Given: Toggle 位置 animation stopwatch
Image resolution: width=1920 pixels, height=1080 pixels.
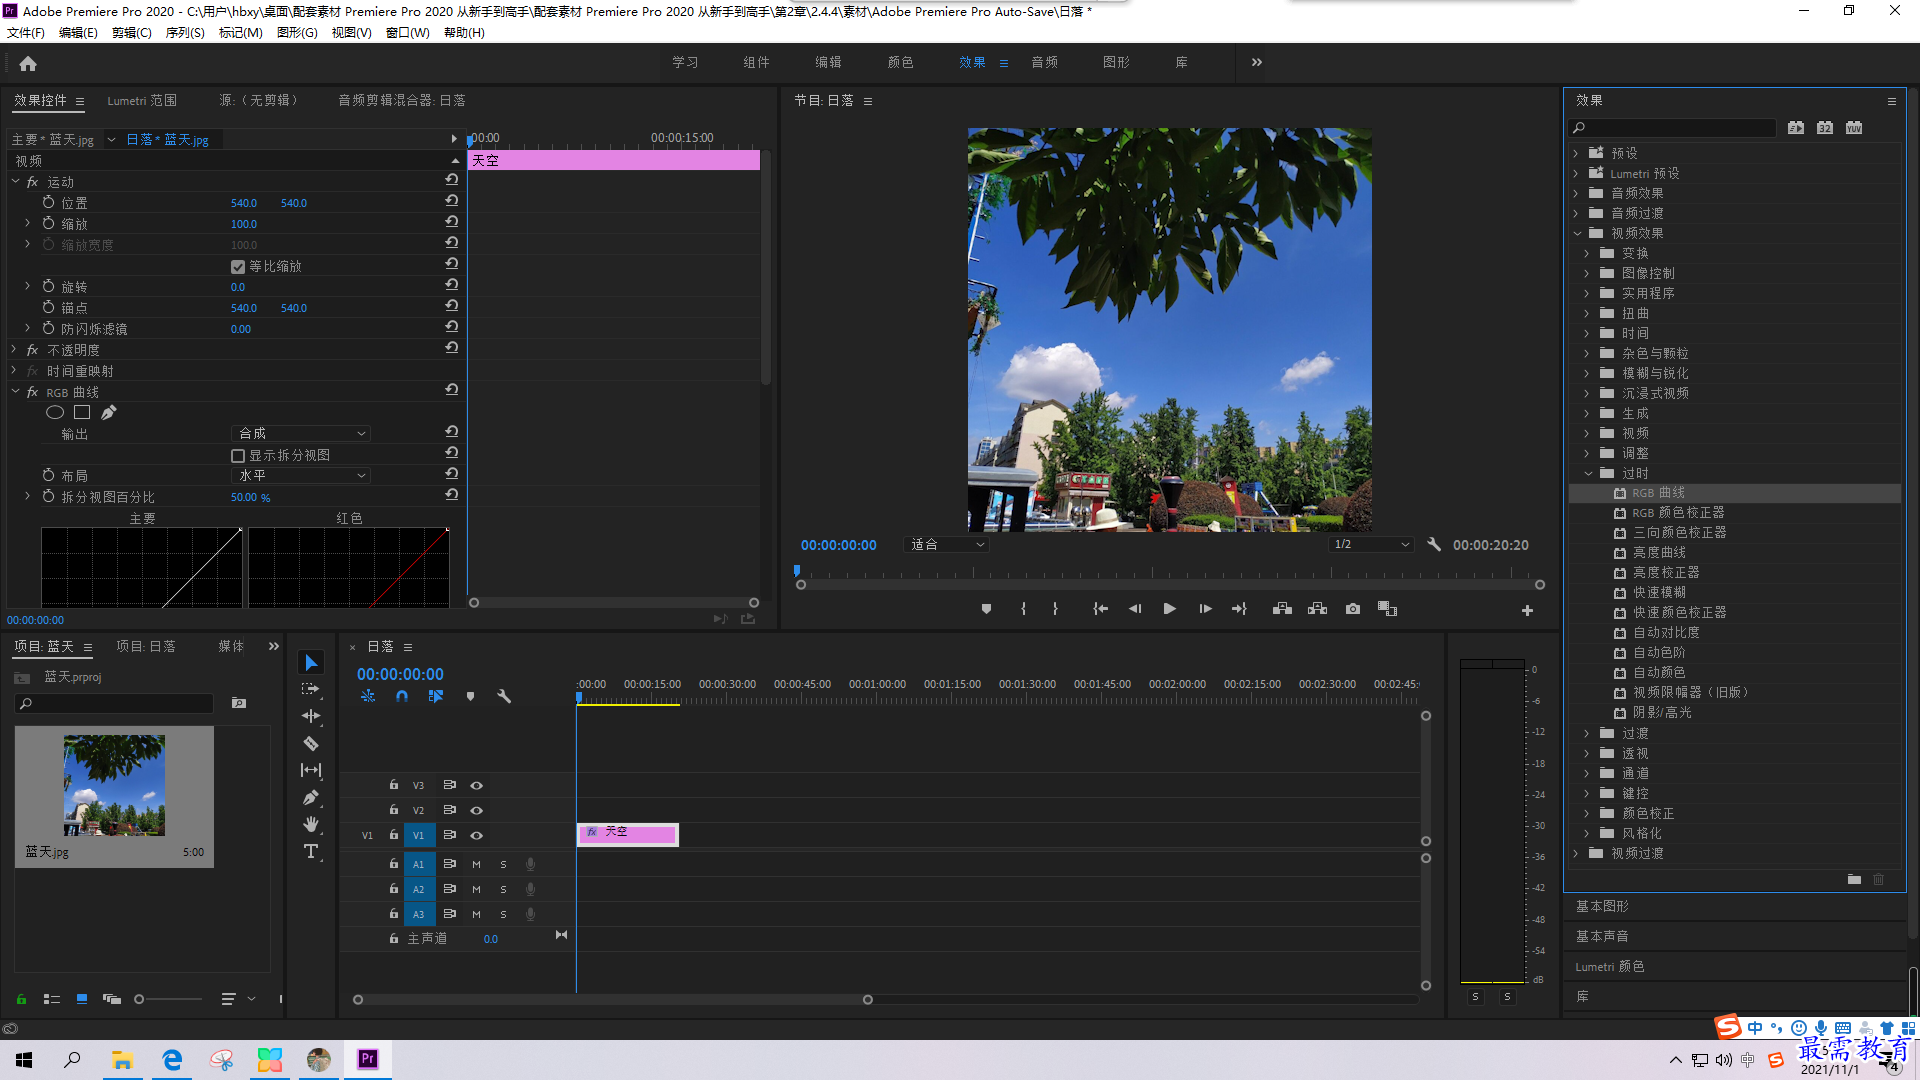Looking at the screenshot, I should [48, 202].
